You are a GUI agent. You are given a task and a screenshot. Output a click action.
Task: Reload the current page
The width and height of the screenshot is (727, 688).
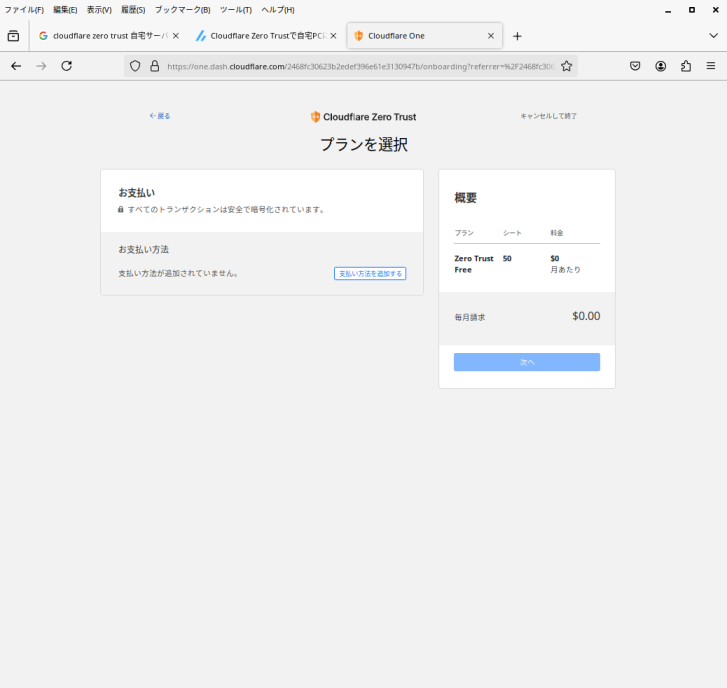67,66
